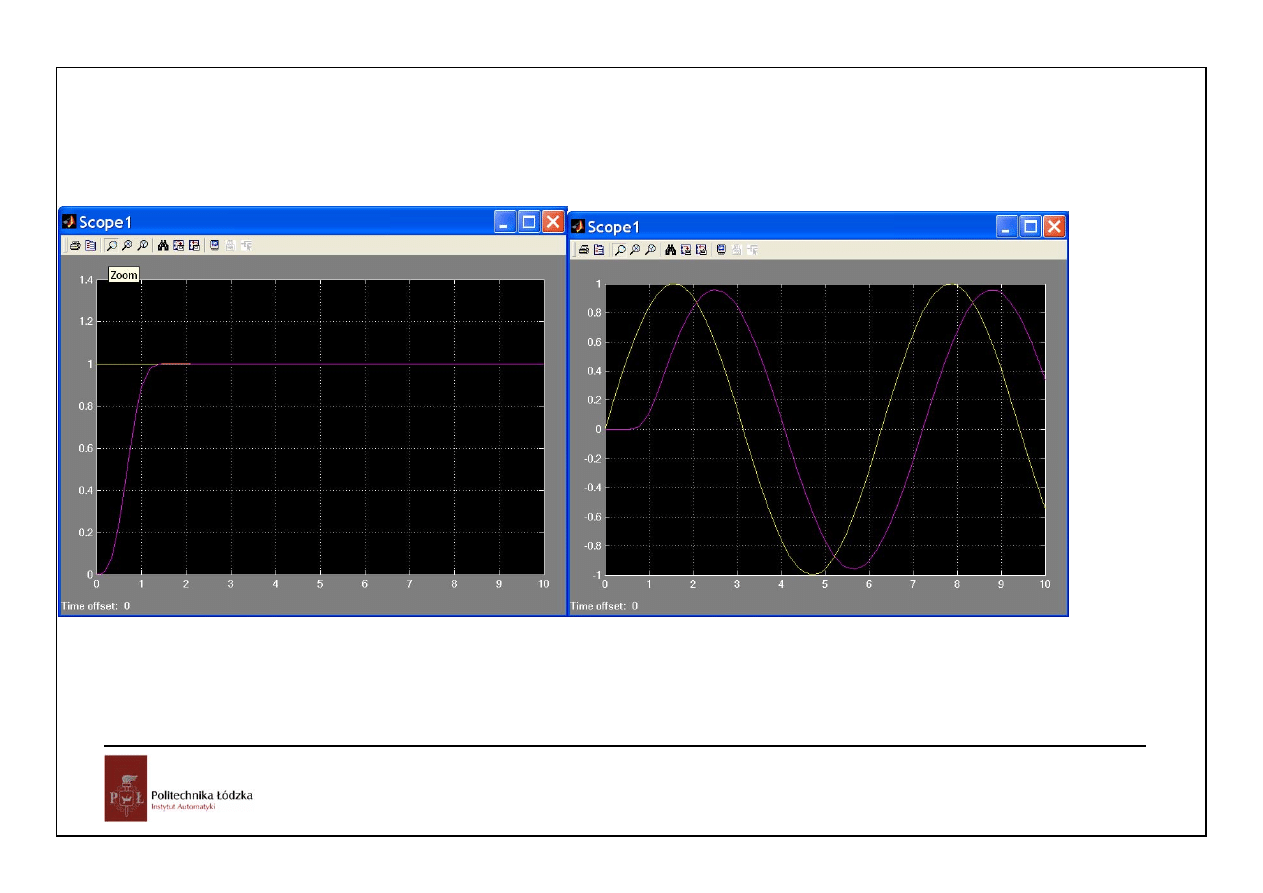Click Autoscale binoculars in right Scope1 toolbar

pos(671,250)
